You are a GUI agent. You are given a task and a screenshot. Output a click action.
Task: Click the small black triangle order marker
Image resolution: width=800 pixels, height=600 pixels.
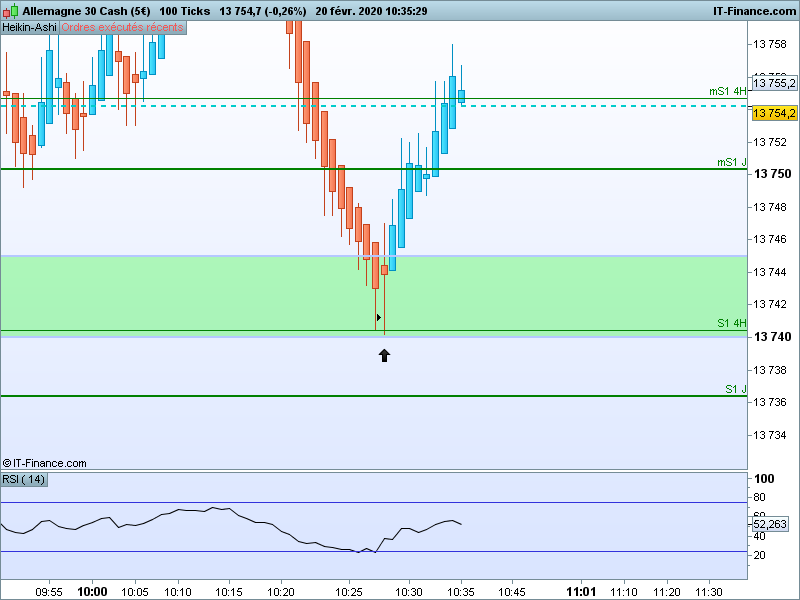pyautogui.click(x=379, y=317)
